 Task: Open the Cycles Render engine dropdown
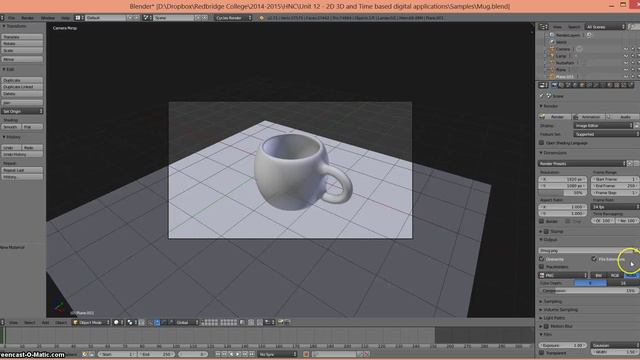tap(233, 18)
